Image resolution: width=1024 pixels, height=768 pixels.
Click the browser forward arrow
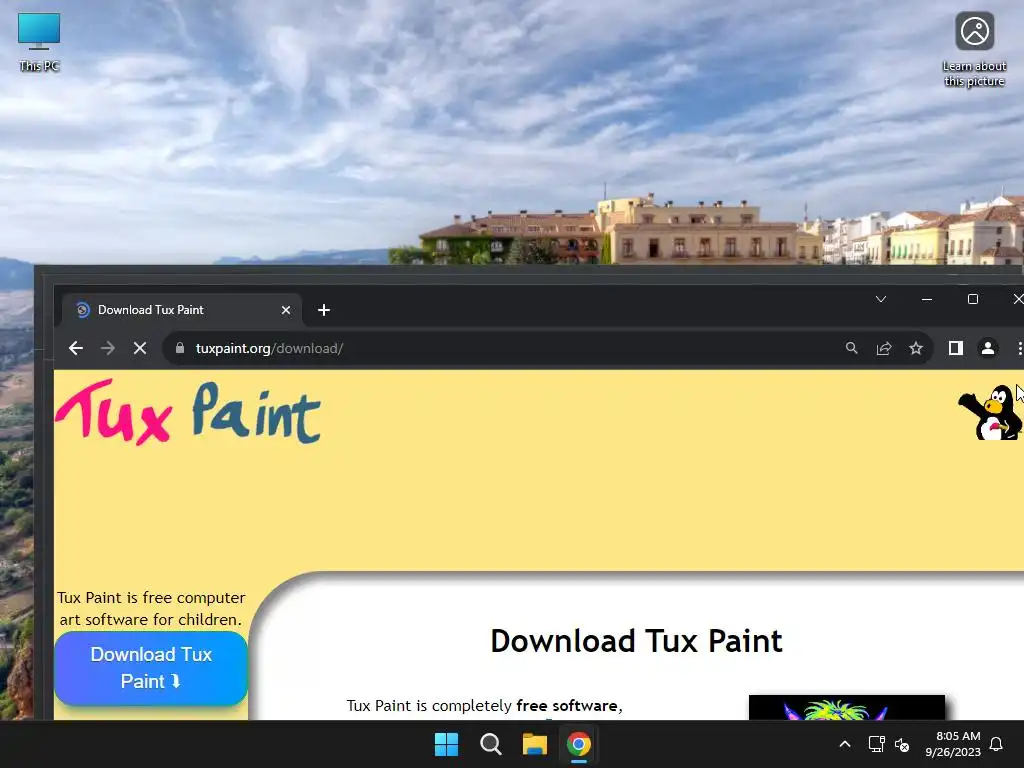108,348
